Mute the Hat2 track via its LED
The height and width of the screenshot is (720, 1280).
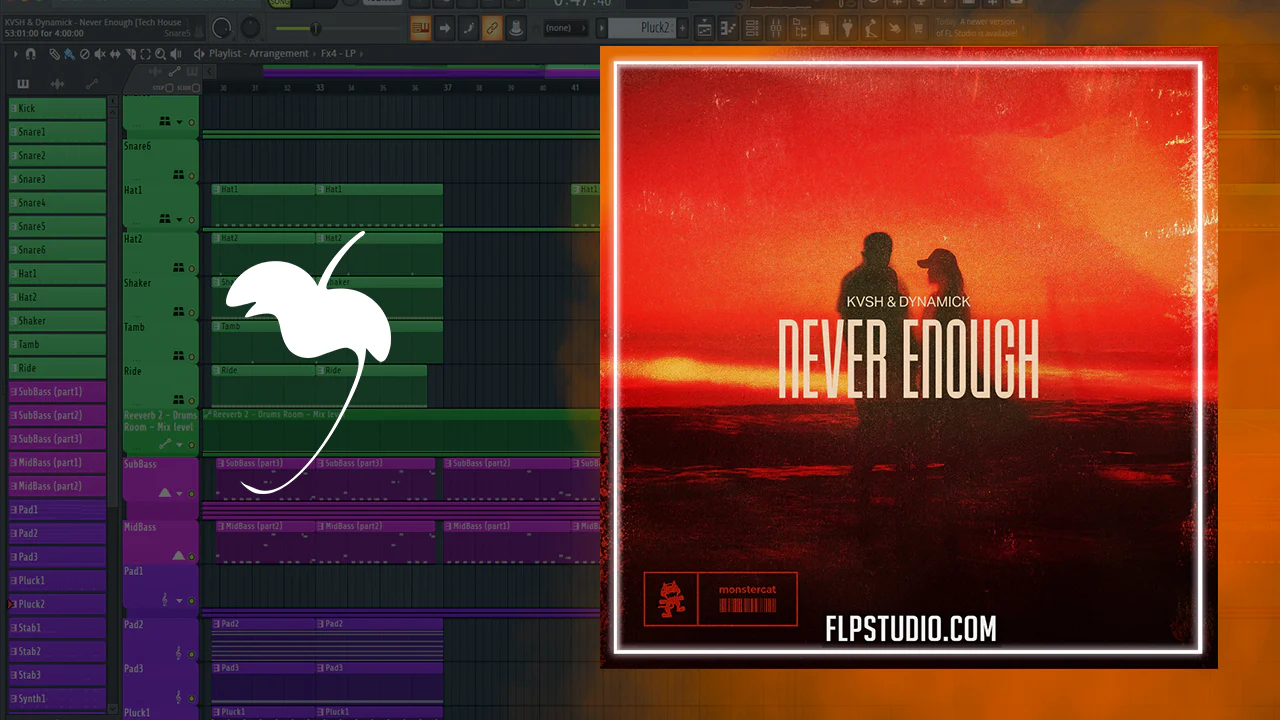tap(191, 268)
